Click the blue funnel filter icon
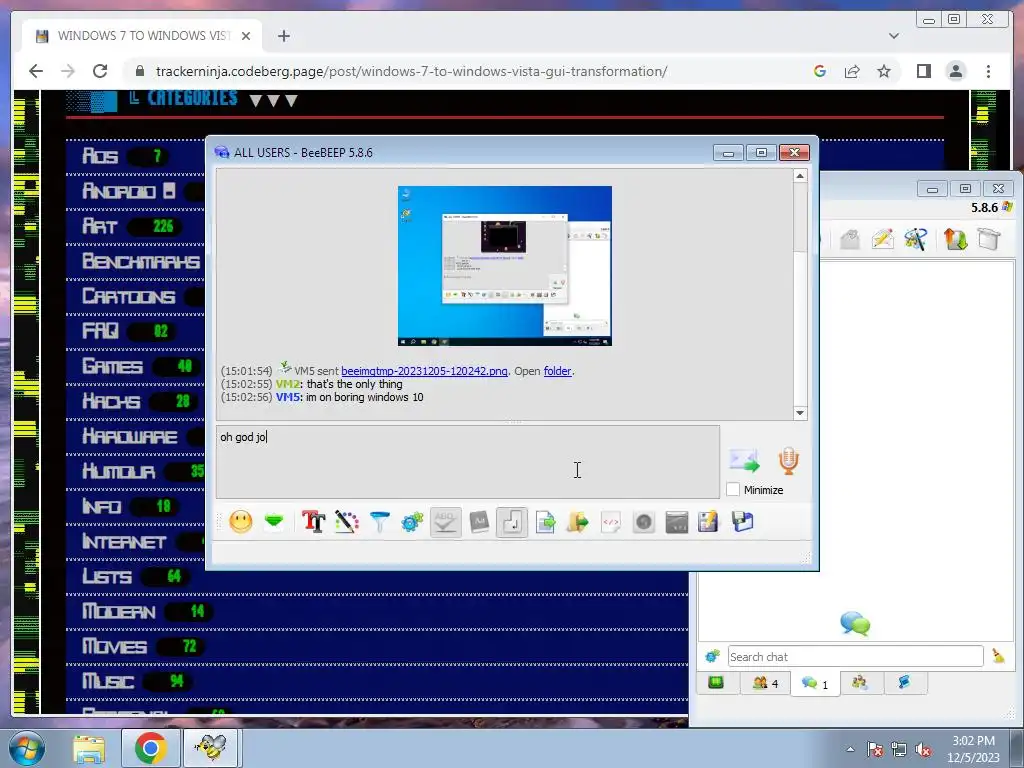Screen dimensions: 1024x768 coord(379,522)
